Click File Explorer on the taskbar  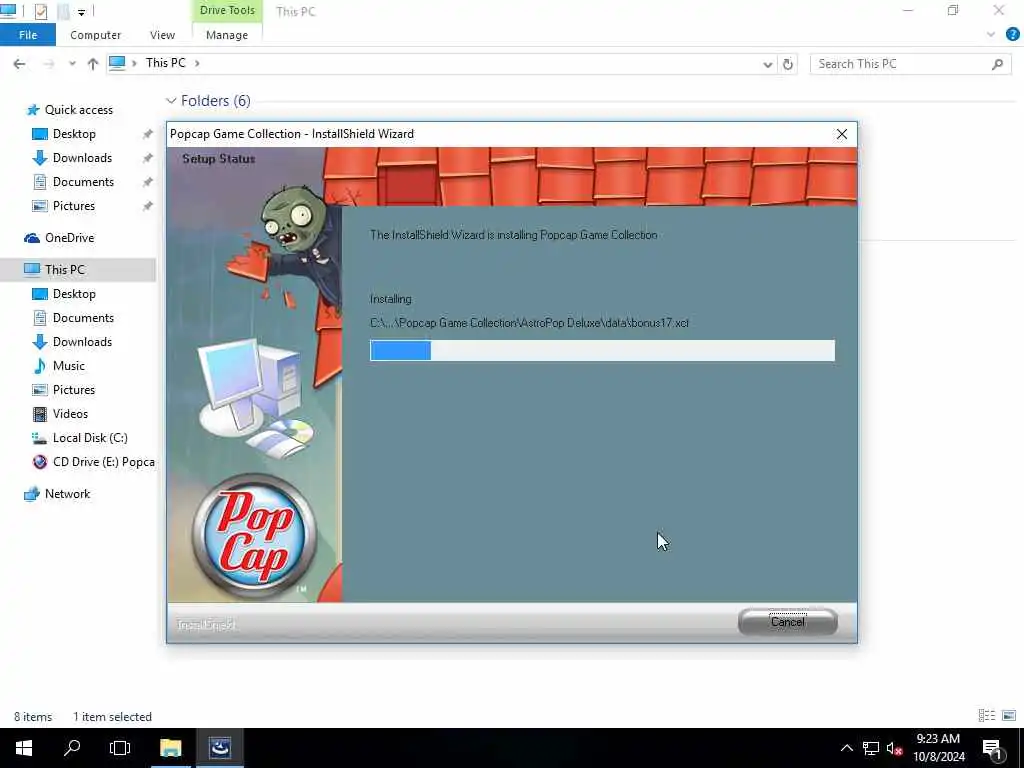[170, 748]
